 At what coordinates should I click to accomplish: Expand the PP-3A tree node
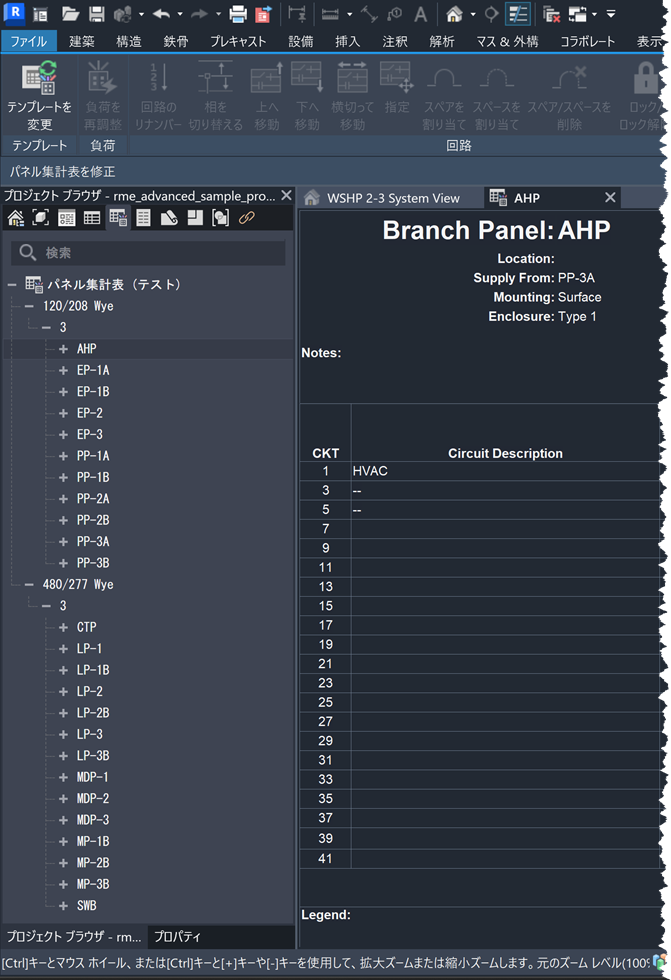click(63, 542)
